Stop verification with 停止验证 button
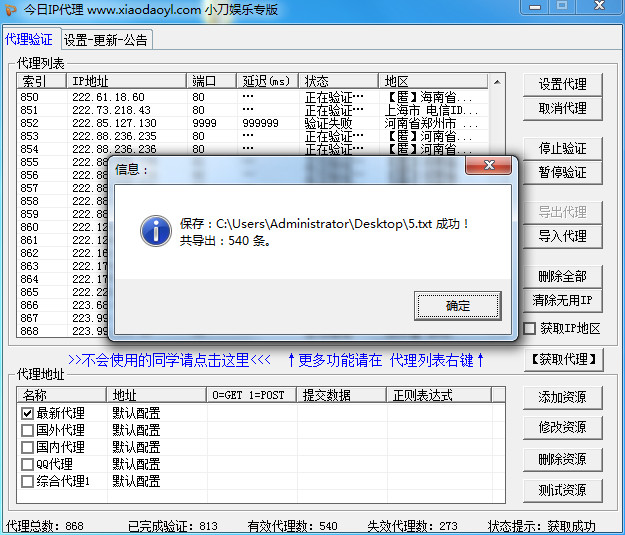The image size is (625, 535). [562, 148]
